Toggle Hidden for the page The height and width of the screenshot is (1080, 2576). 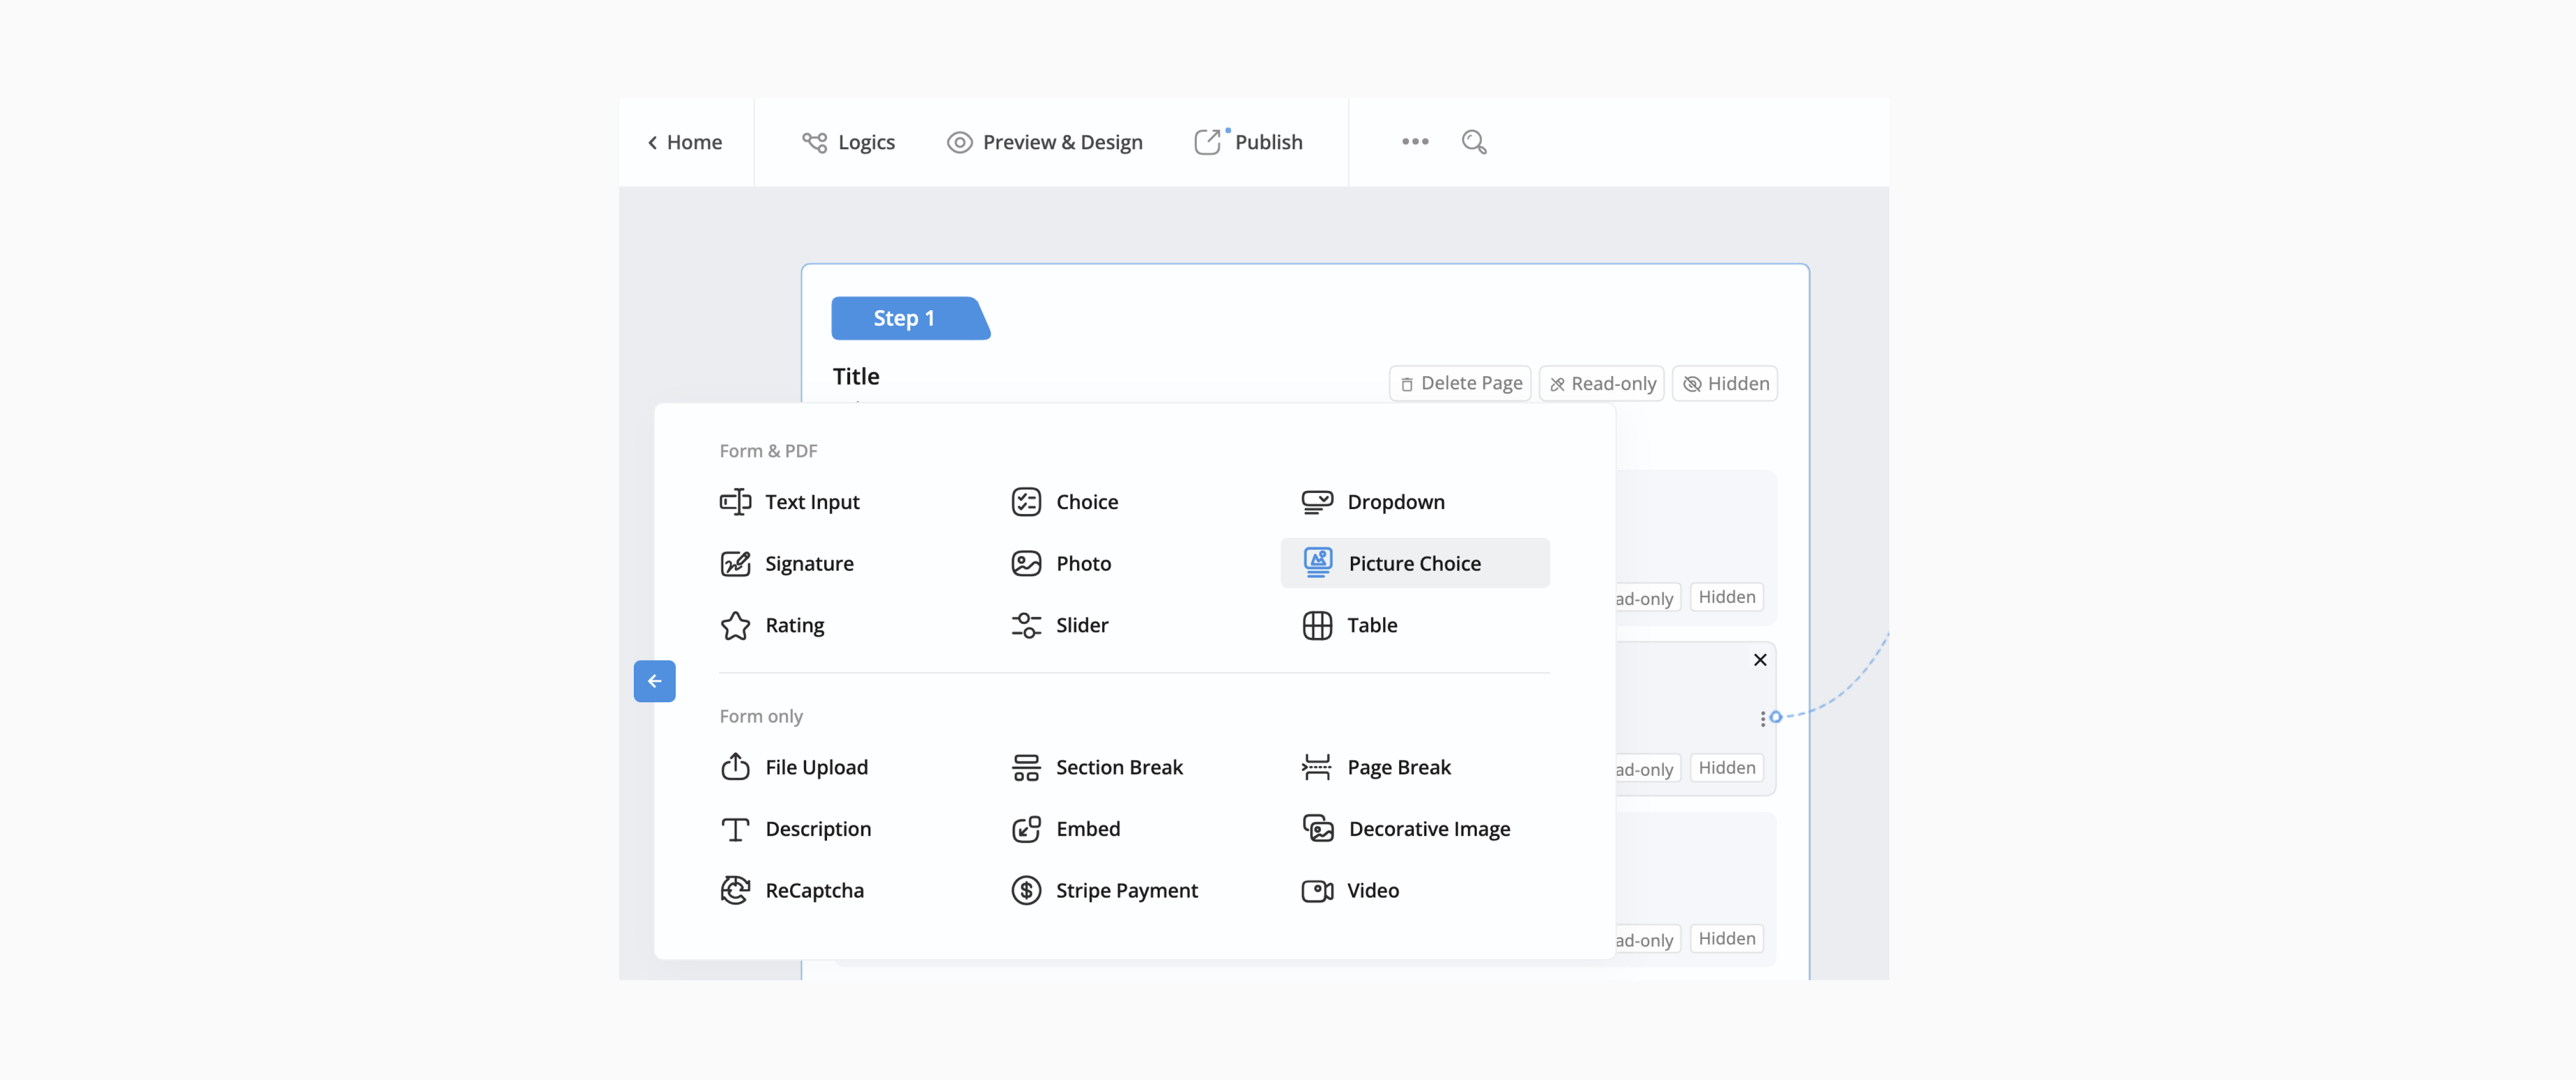tap(1725, 384)
